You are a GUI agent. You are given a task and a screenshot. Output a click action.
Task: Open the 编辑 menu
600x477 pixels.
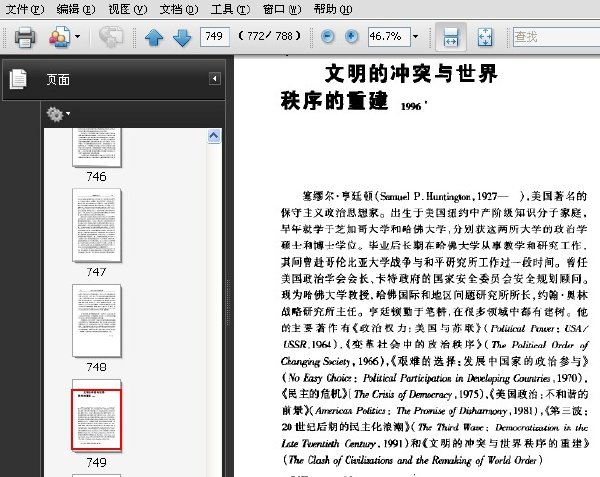(76, 9)
